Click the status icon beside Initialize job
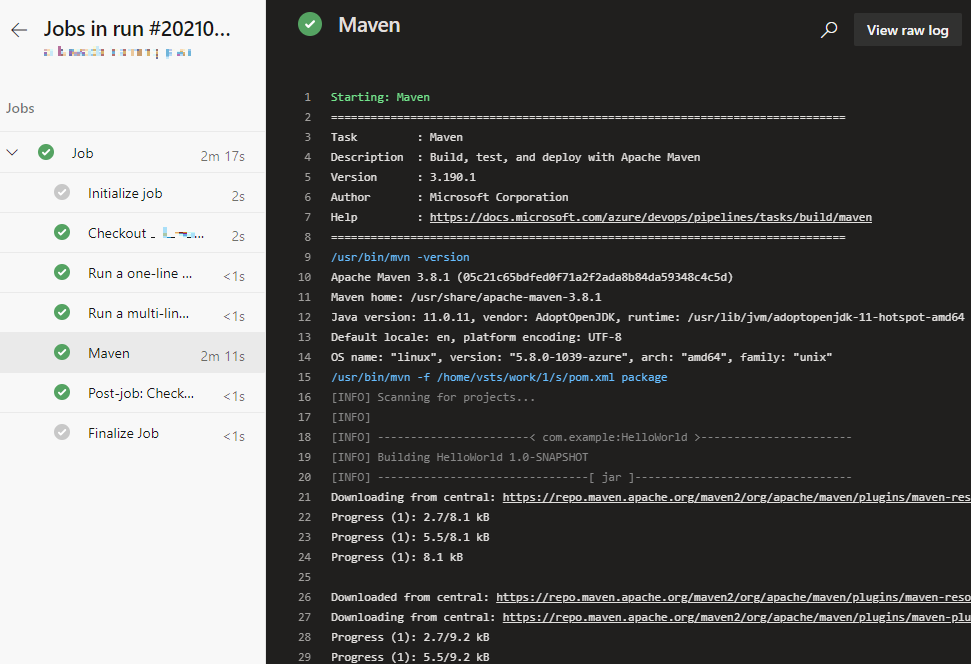The width and height of the screenshot is (971, 664). point(61,192)
